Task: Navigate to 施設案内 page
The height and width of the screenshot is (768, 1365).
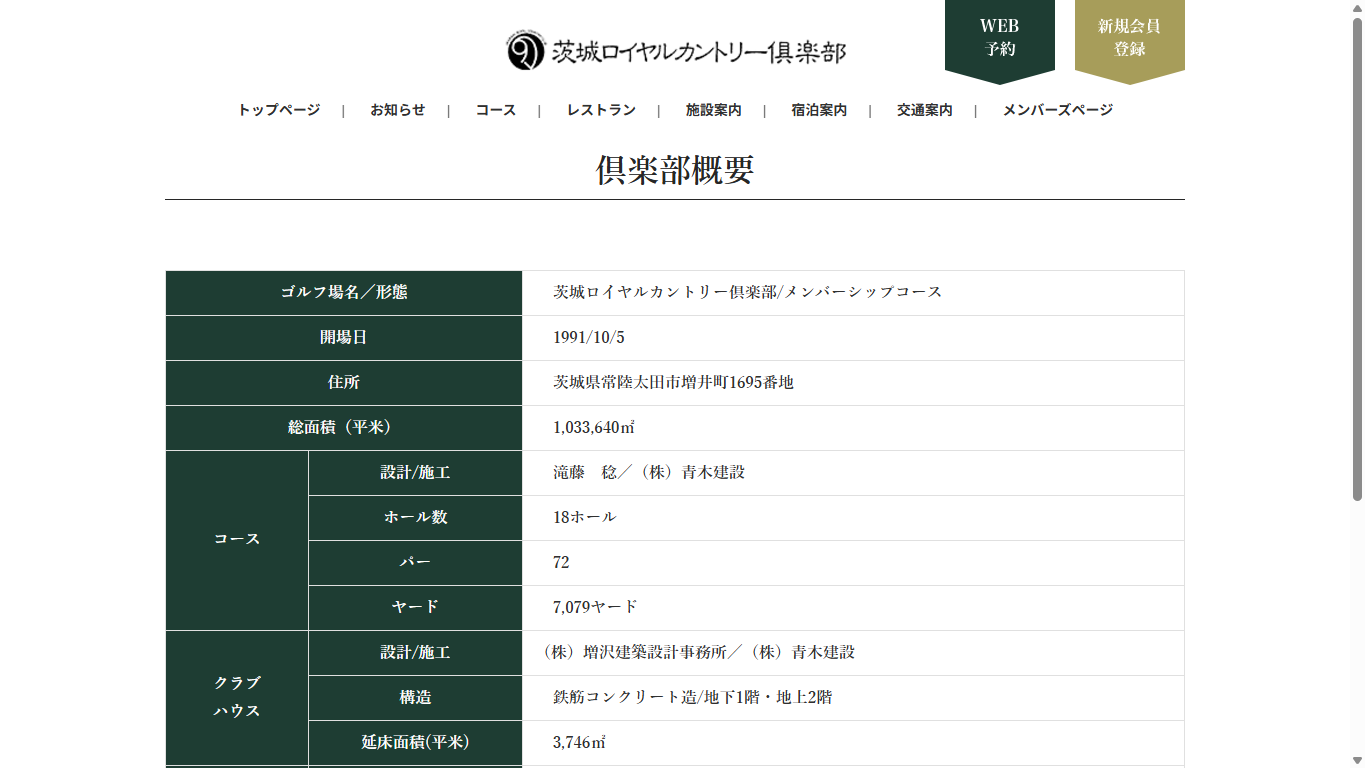Action: tap(714, 110)
